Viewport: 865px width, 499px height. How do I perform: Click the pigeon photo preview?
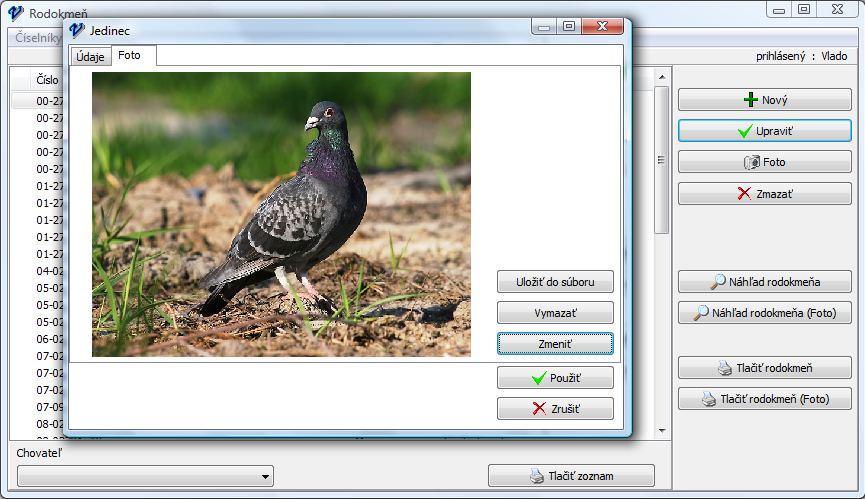tap(281, 214)
